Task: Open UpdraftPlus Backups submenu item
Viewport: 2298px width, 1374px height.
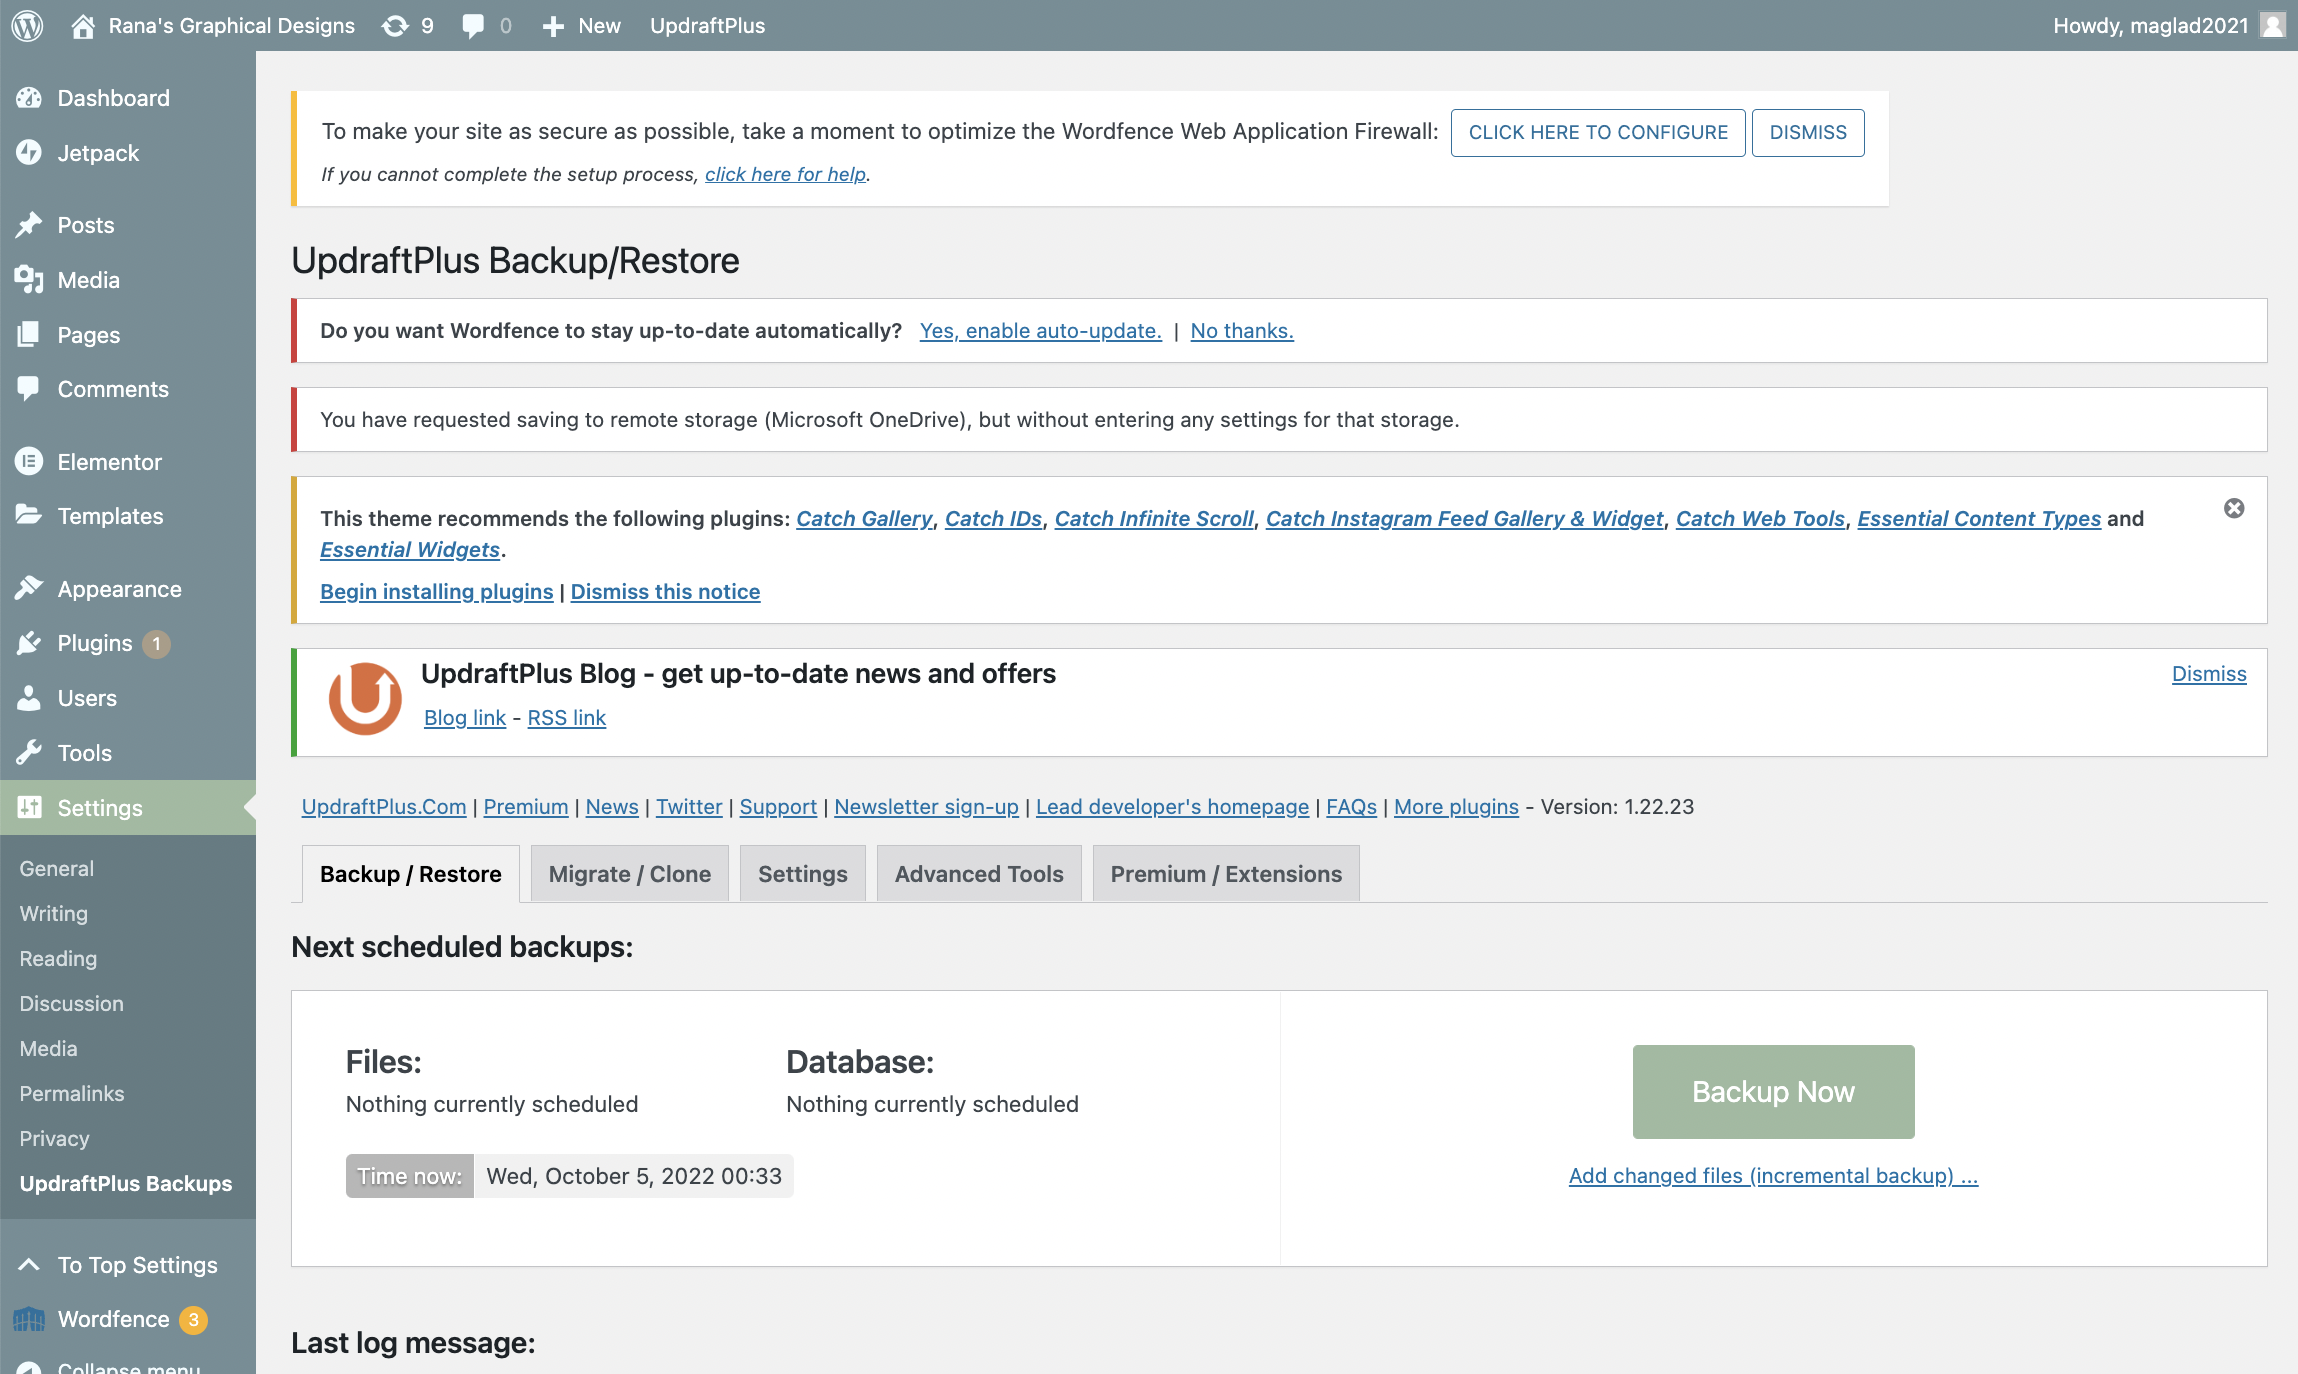Action: coord(126,1184)
